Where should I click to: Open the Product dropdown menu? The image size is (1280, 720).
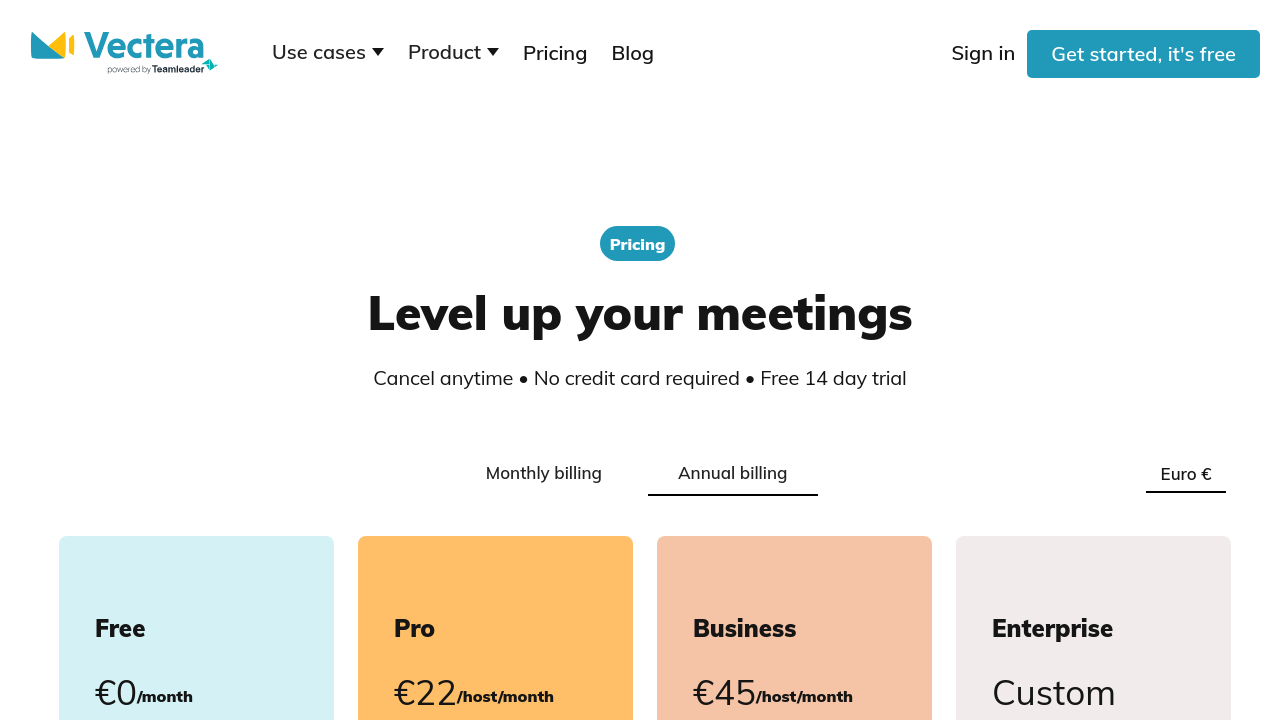pos(453,52)
